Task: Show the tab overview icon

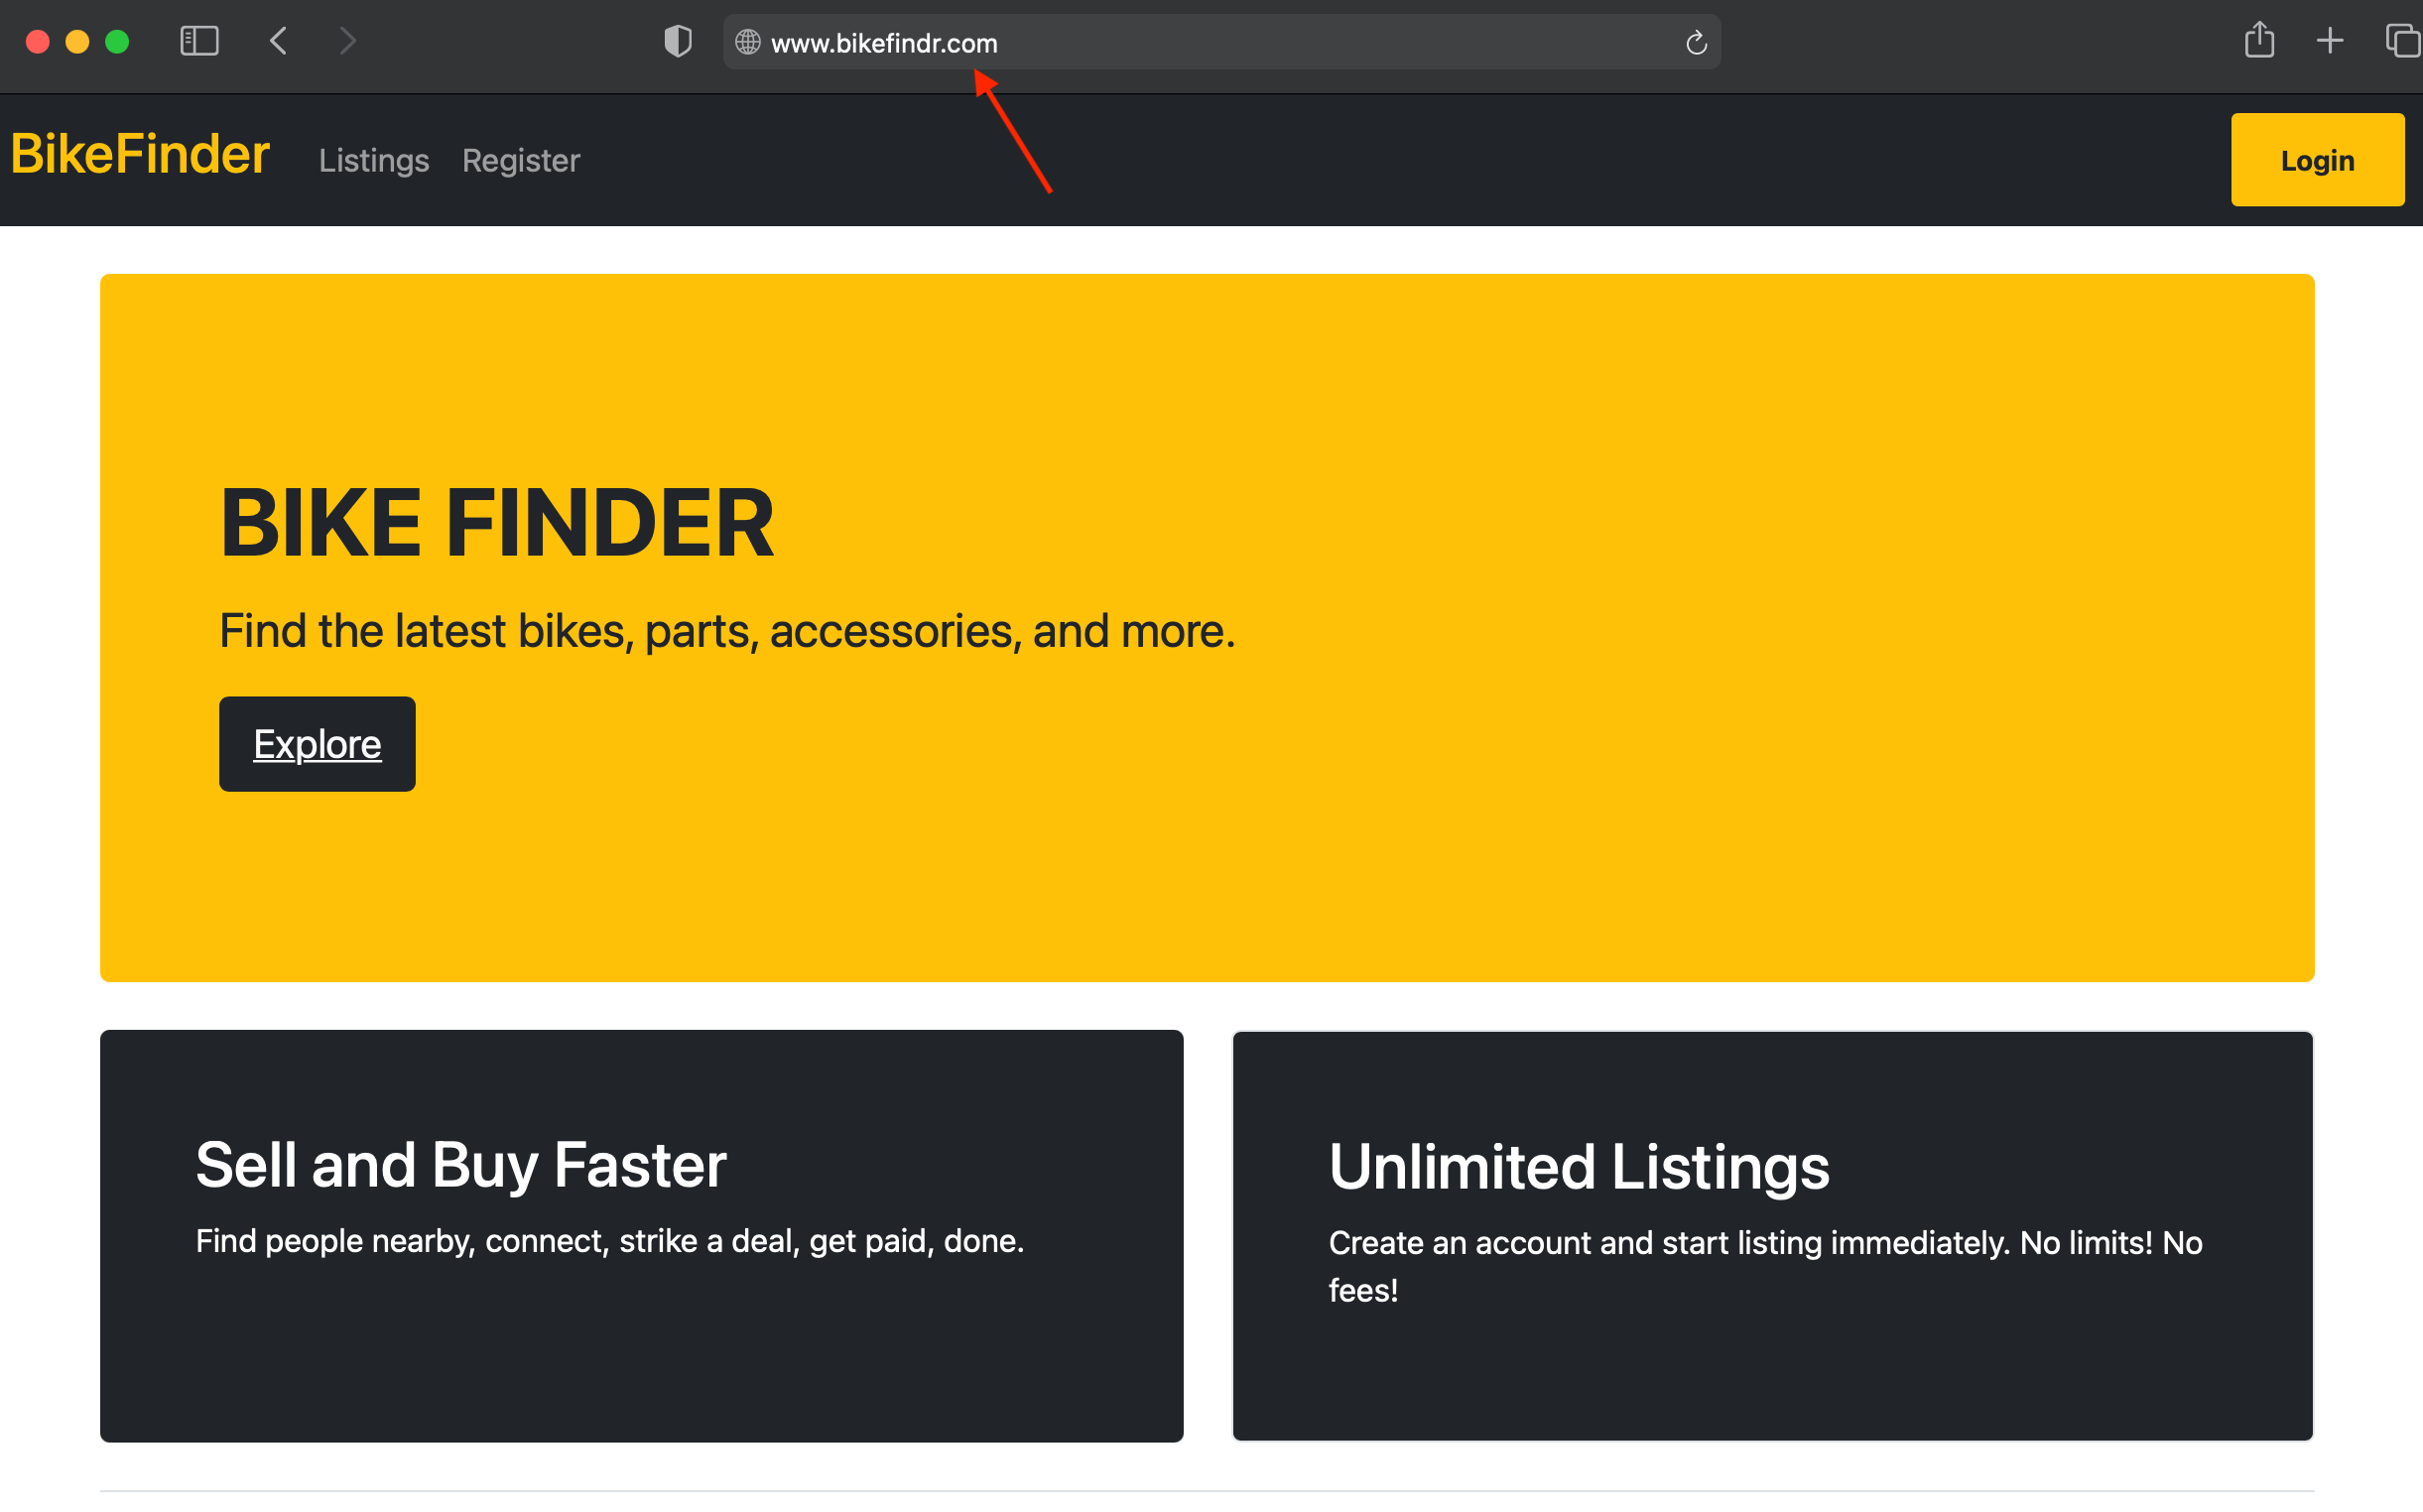Action: click(x=2402, y=41)
